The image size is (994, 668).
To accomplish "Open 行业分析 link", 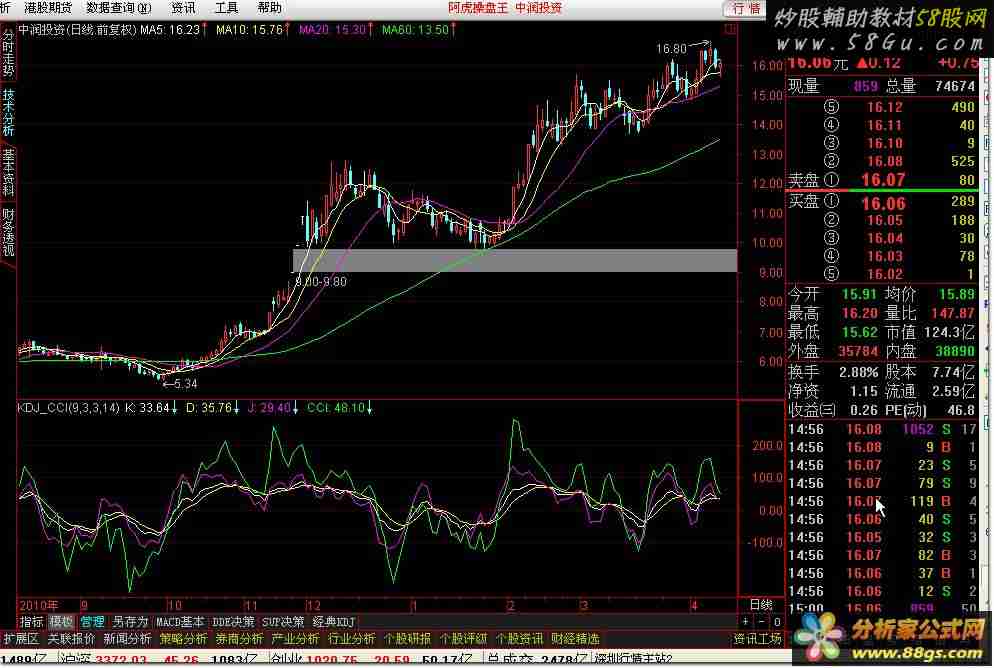I will tap(351, 638).
